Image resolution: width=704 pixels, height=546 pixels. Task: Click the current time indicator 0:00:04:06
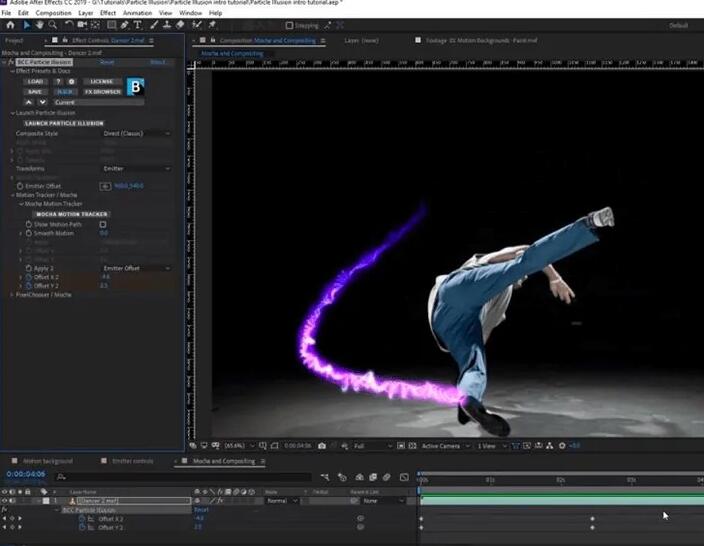(24, 475)
